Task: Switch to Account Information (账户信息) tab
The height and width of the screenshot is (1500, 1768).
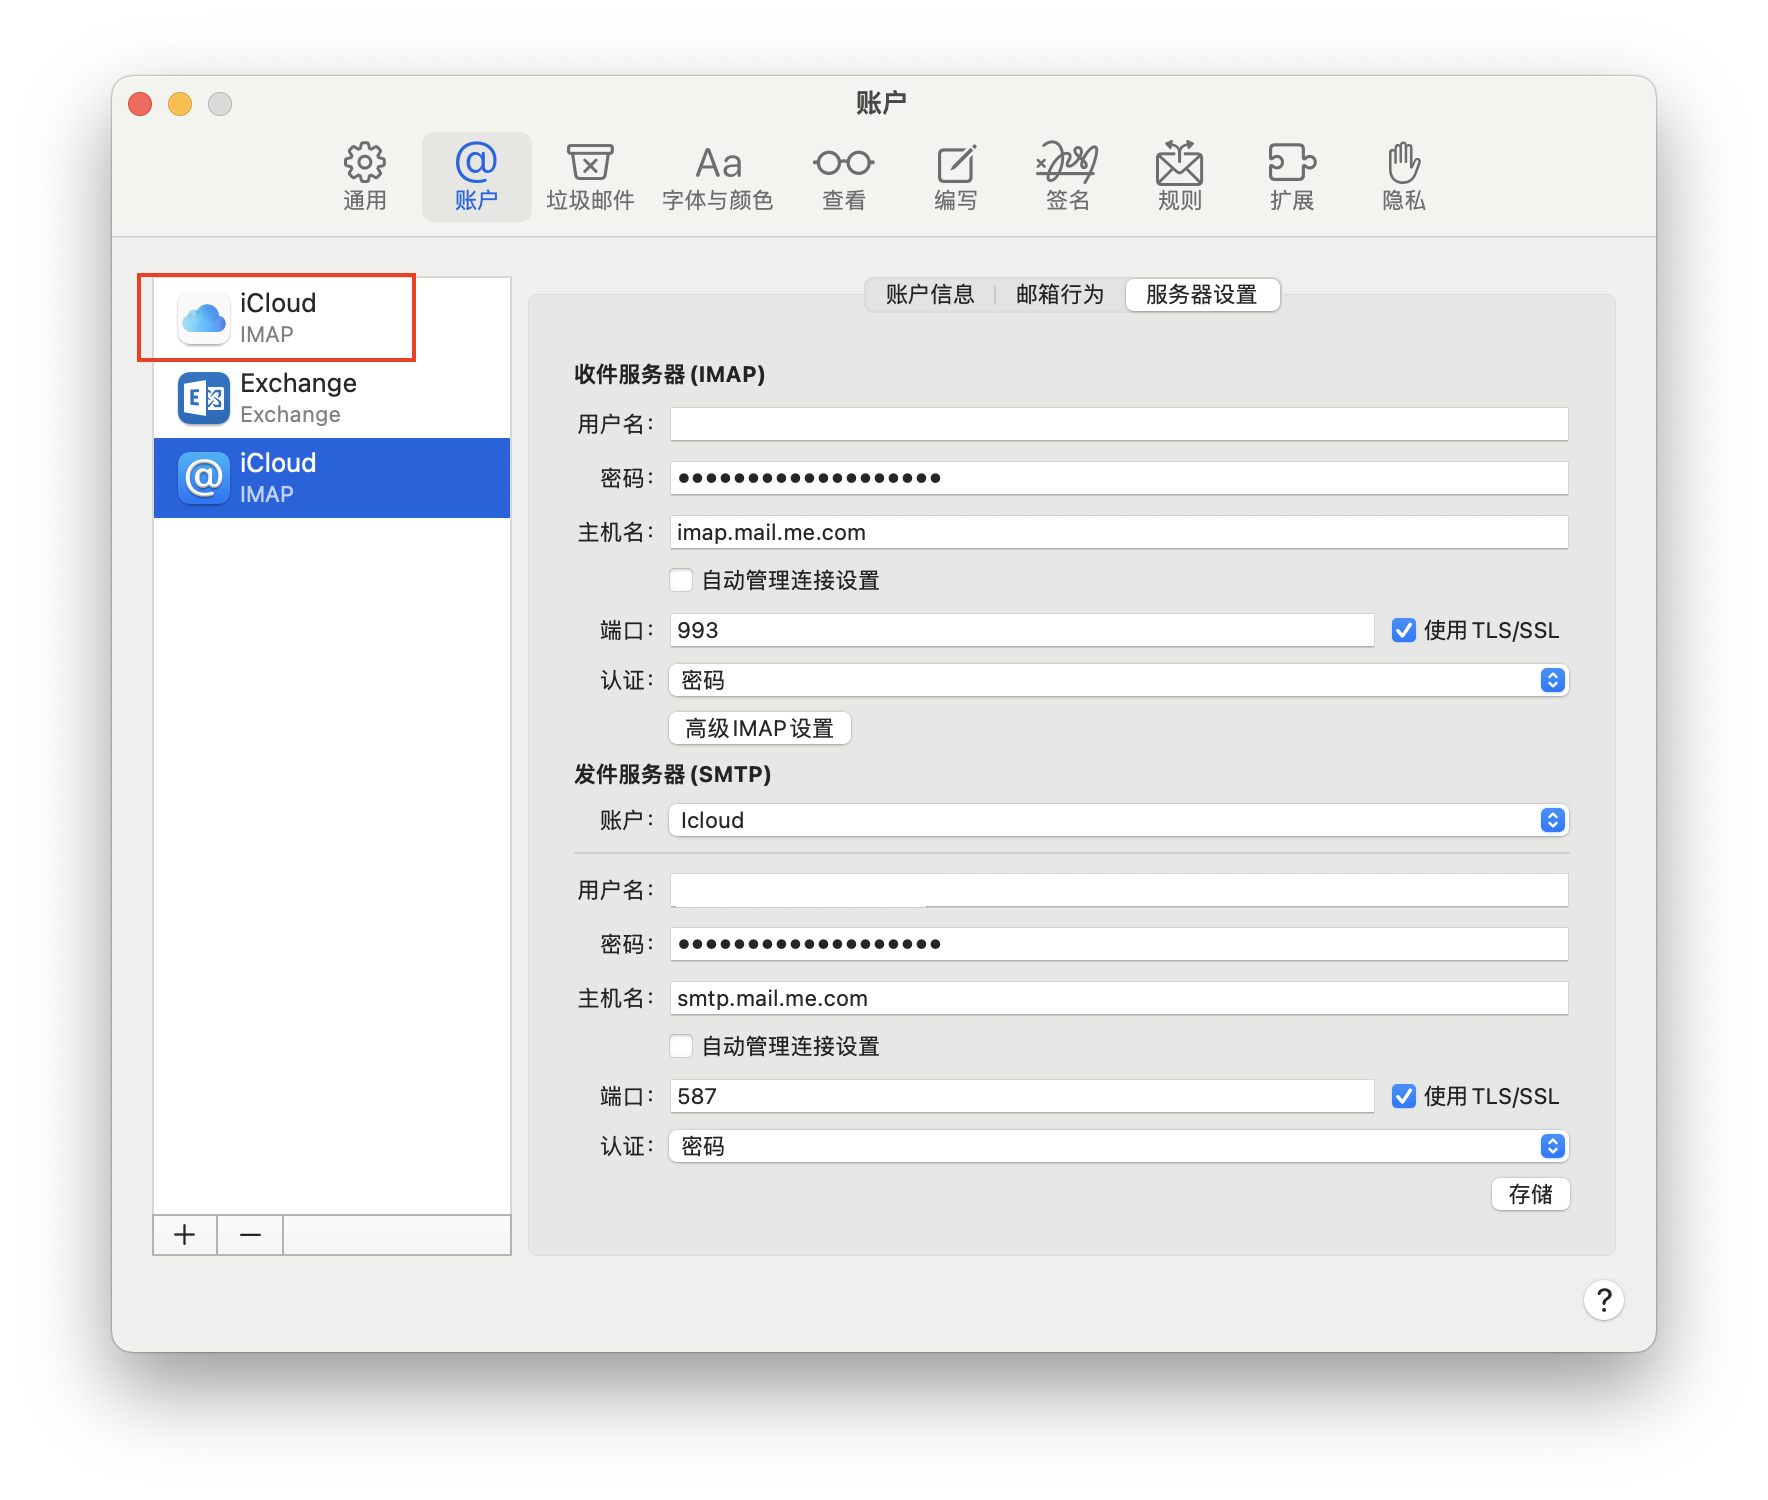Action: (930, 295)
